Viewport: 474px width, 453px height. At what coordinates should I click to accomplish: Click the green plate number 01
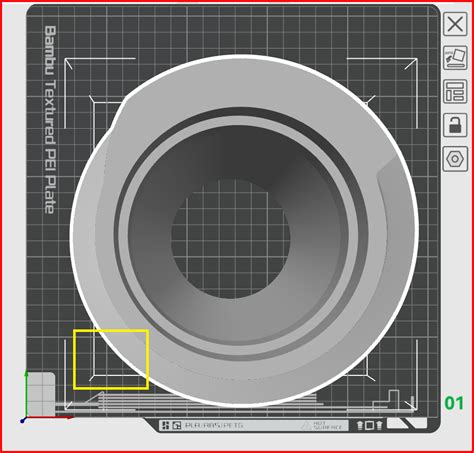[x=454, y=403]
